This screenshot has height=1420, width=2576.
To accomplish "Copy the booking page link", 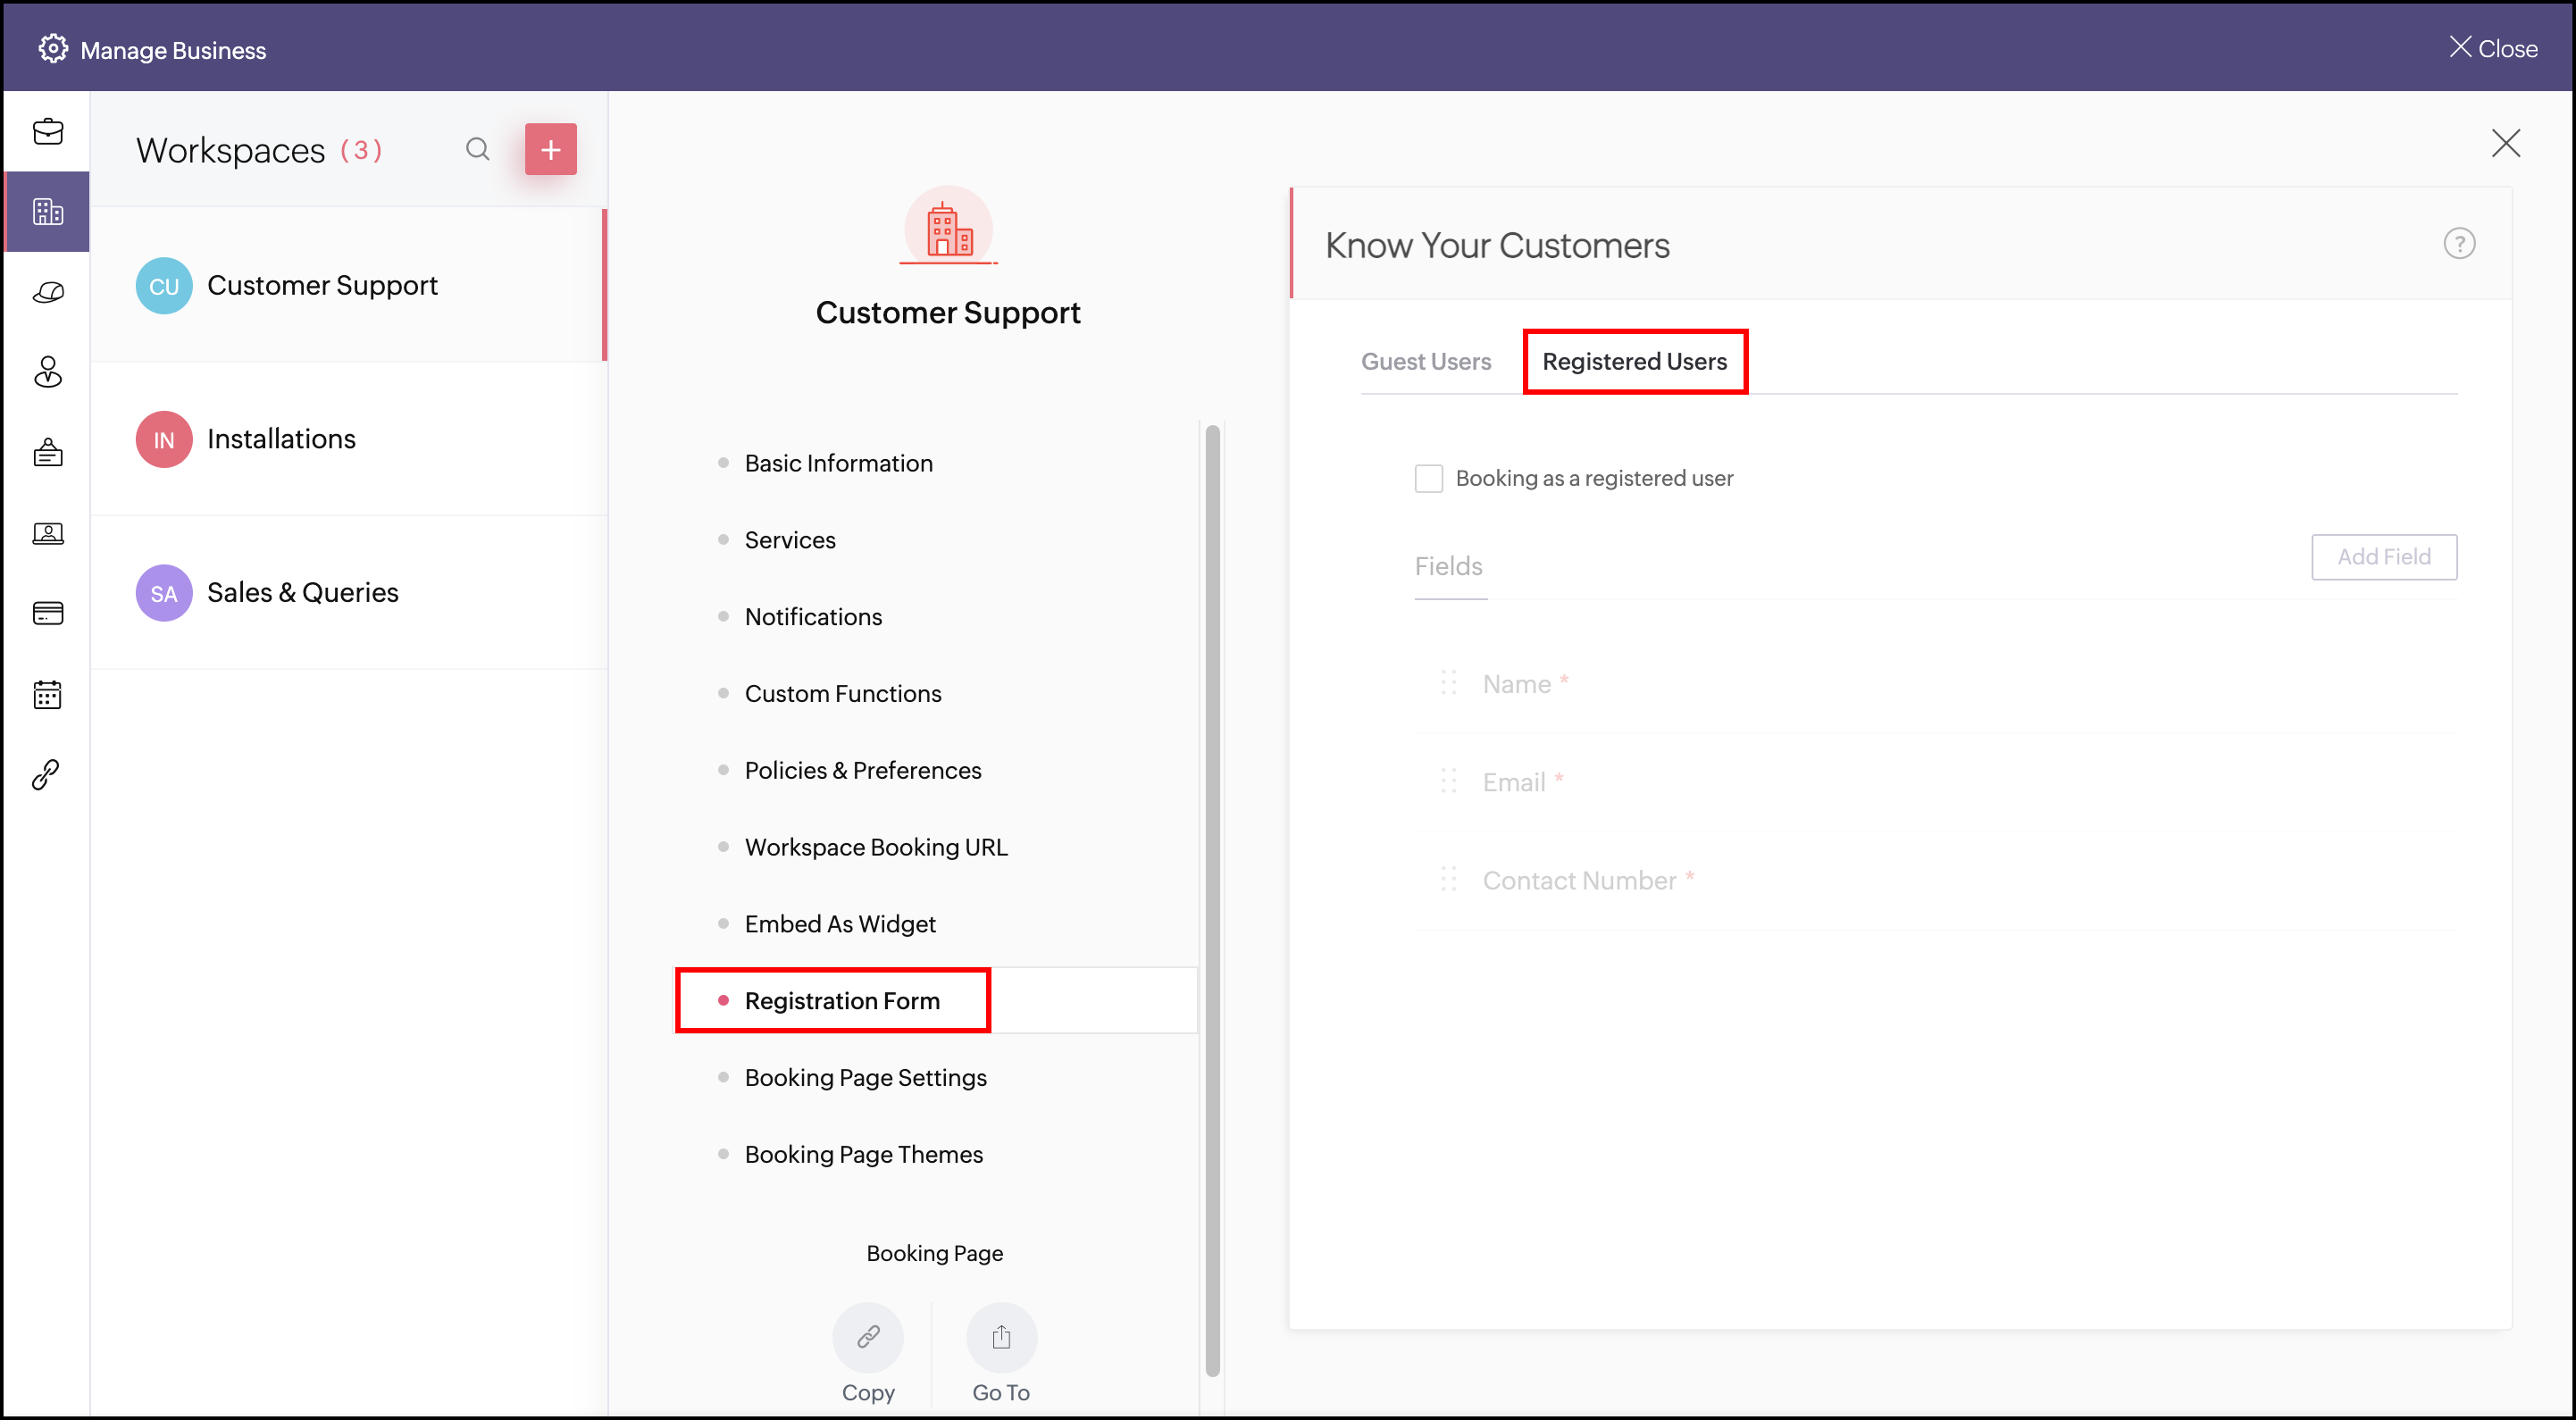I will click(x=867, y=1337).
